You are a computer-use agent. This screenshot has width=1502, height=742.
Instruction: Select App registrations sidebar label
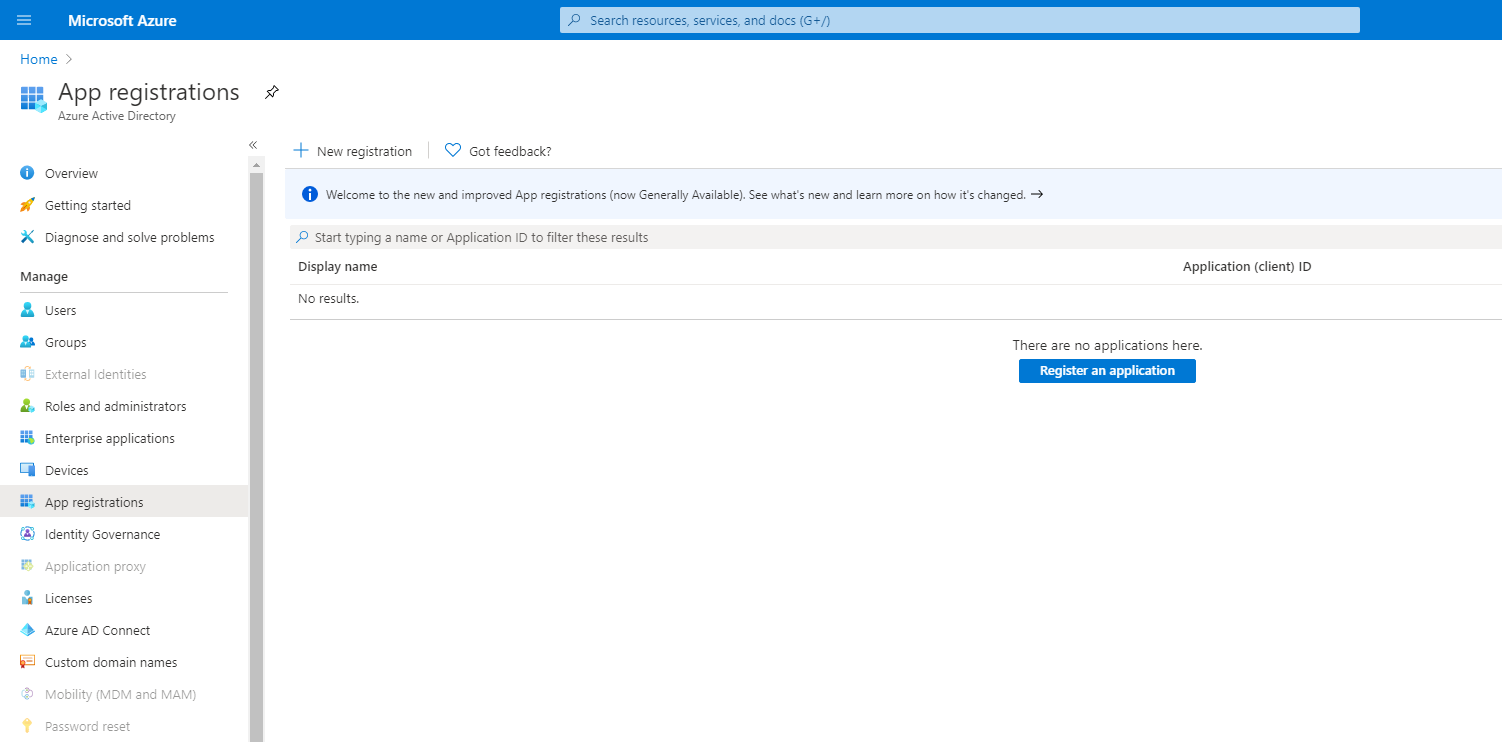(94, 502)
